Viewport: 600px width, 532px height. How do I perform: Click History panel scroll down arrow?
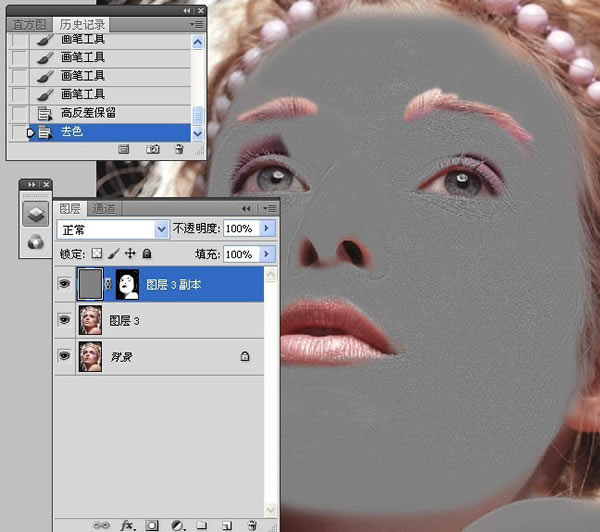click(x=197, y=134)
